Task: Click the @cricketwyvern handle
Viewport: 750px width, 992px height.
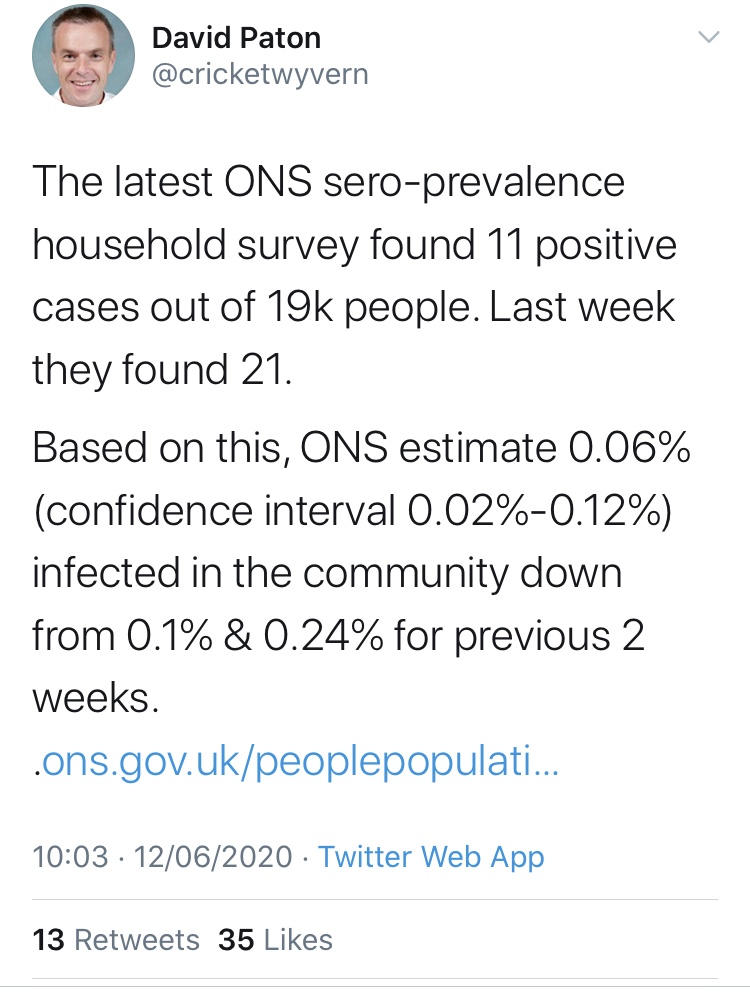Action: click(x=259, y=75)
